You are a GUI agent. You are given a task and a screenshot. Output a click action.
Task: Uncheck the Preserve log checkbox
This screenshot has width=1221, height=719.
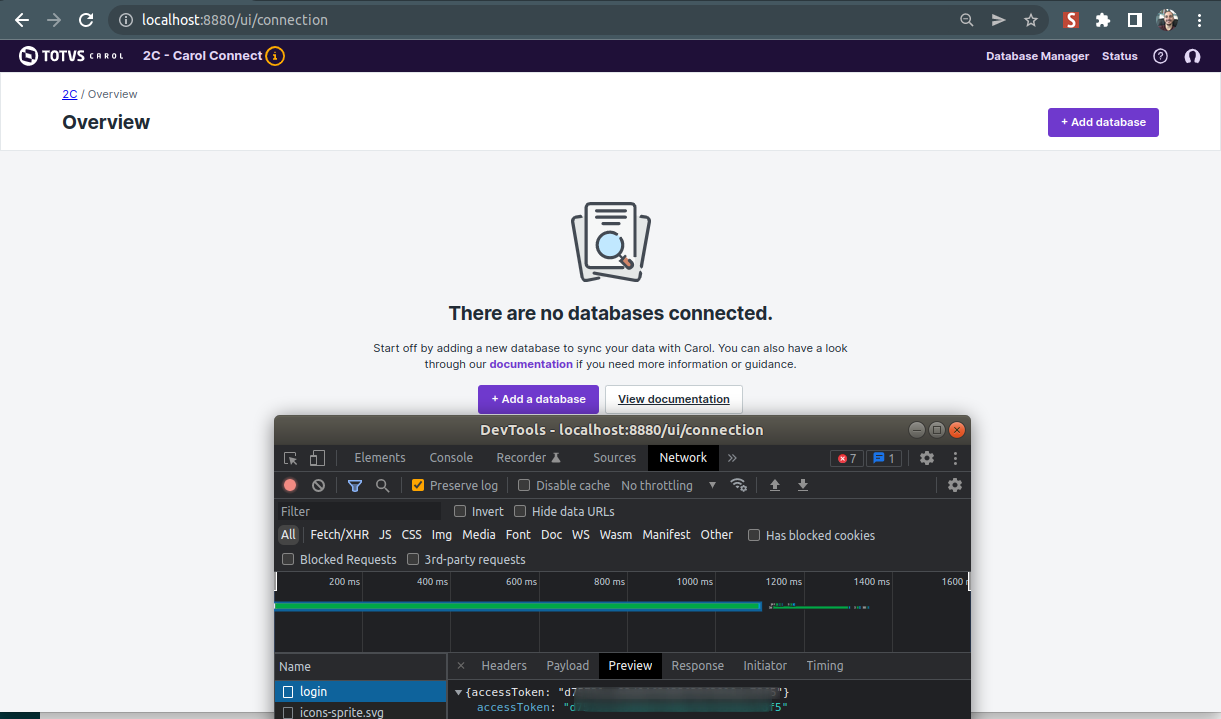click(x=418, y=485)
